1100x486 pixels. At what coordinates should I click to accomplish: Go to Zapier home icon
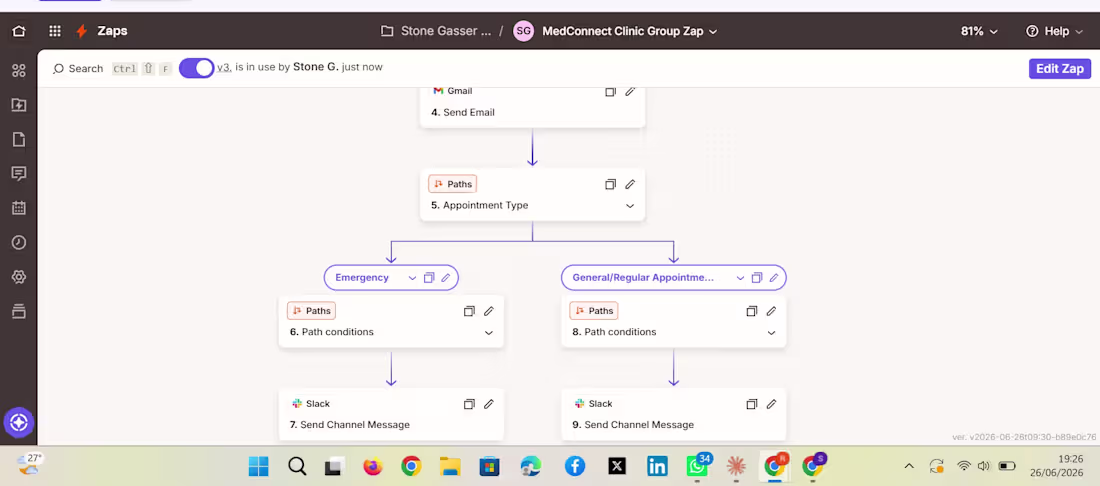(x=19, y=31)
